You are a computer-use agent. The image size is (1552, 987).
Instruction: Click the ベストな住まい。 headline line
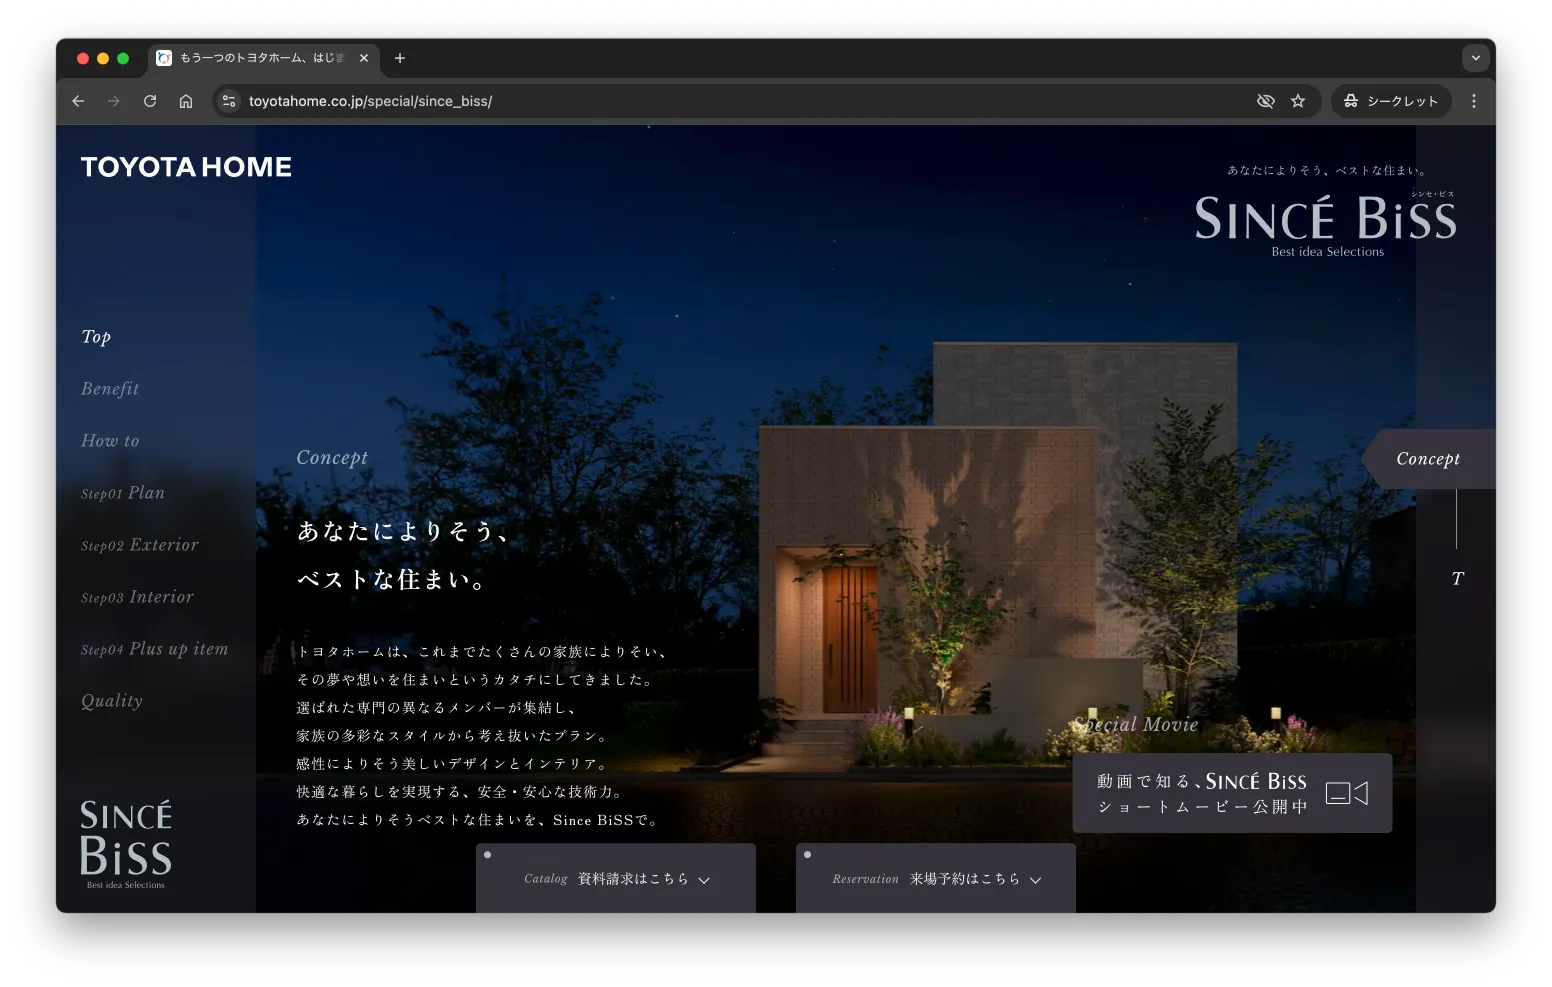click(391, 580)
